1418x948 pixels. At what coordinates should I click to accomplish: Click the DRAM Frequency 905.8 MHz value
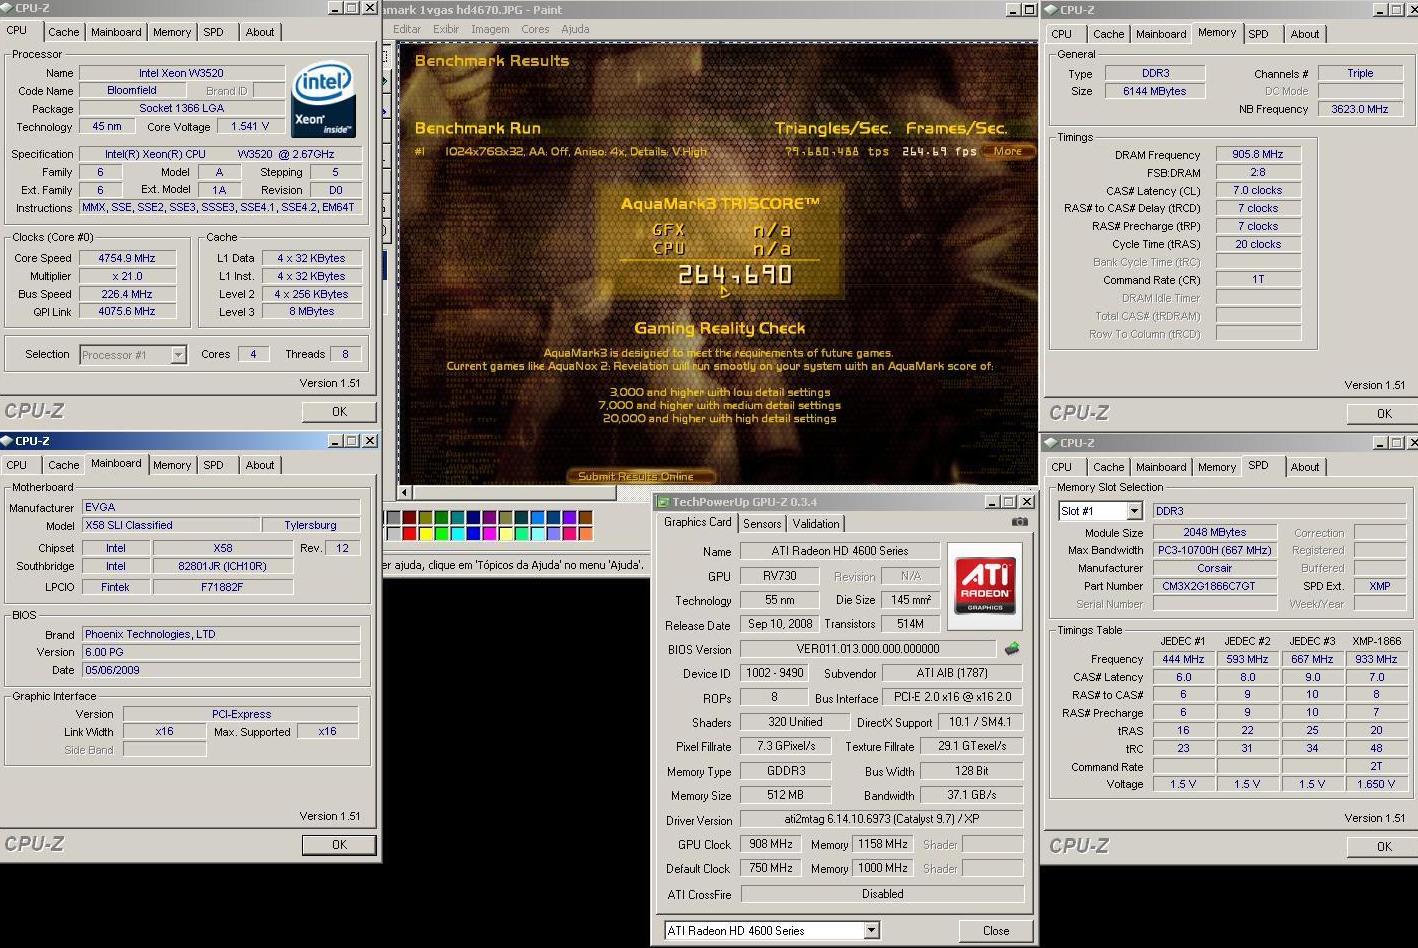[x=1258, y=155]
